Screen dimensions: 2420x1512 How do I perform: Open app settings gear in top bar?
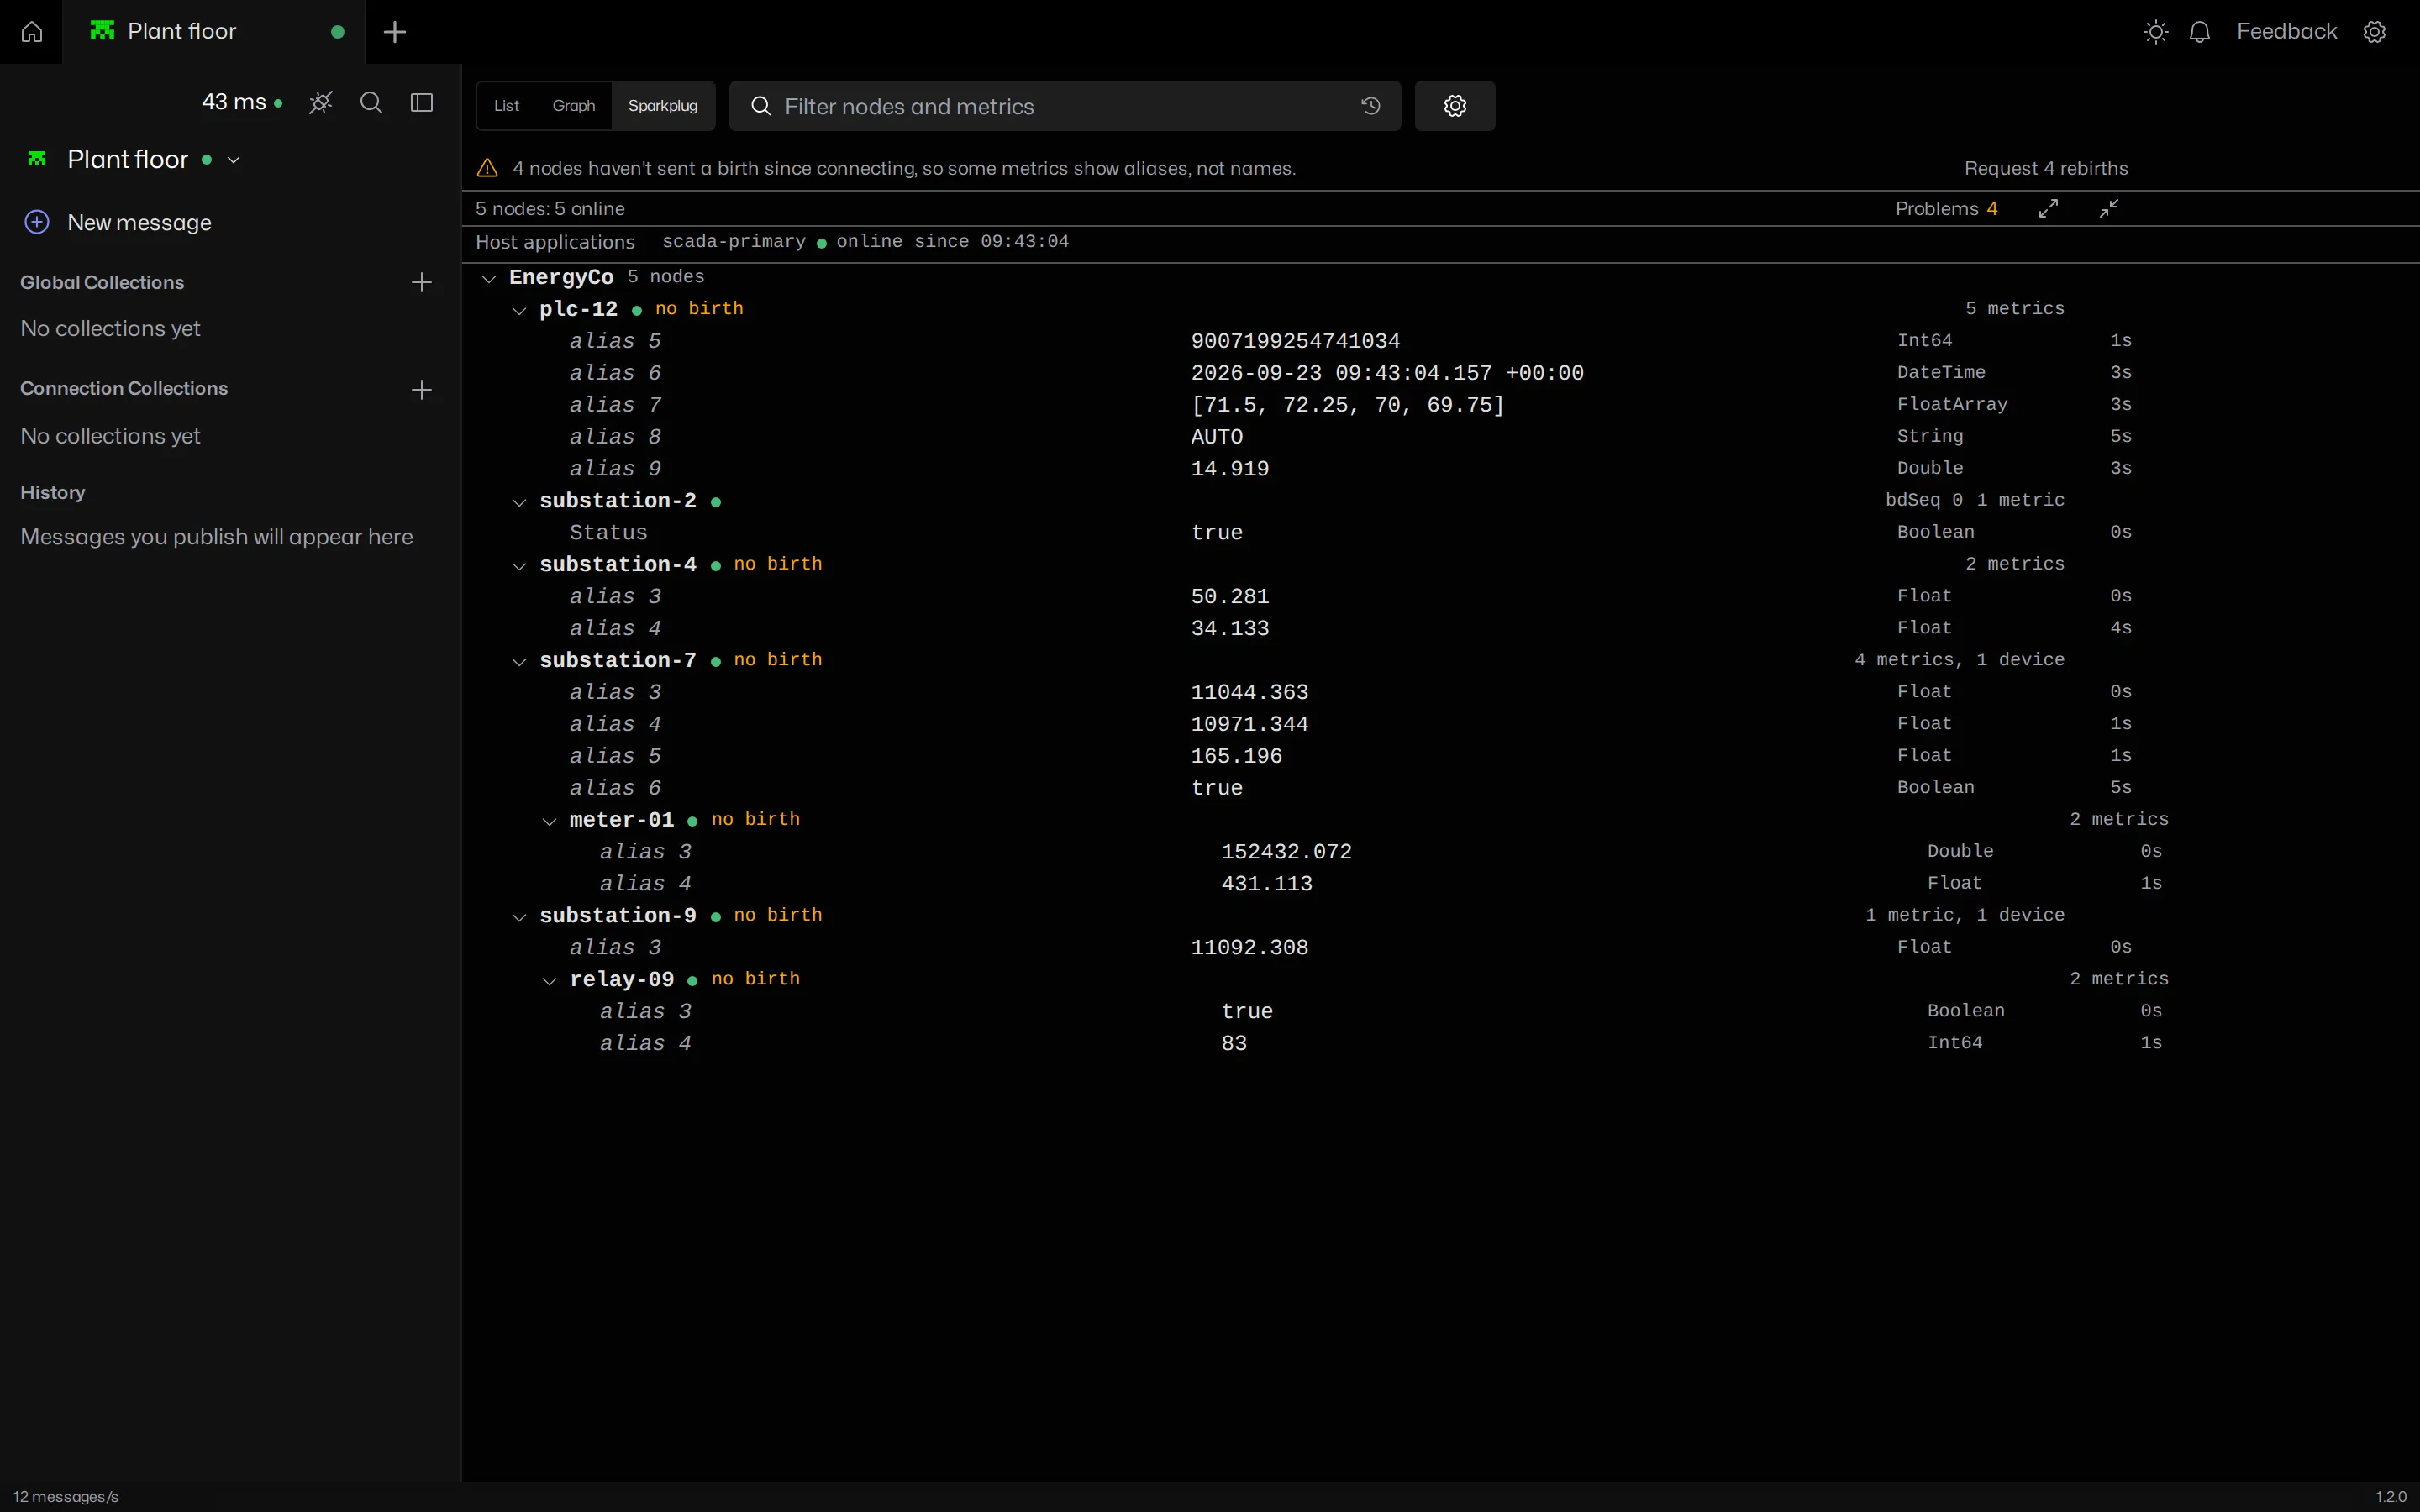tap(2375, 32)
